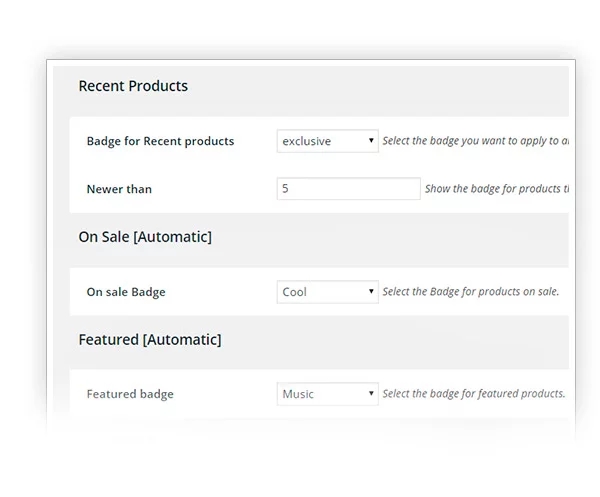Screen dimensions: 600x497
Task: Open the Featured badge dropdown
Action: 328,394
